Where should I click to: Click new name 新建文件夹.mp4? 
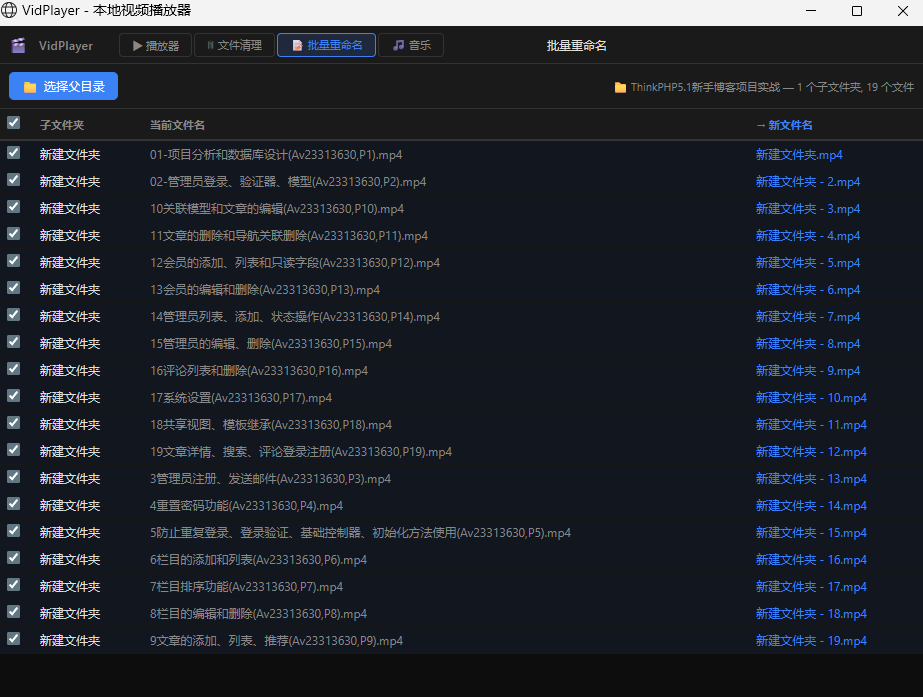click(799, 155)
